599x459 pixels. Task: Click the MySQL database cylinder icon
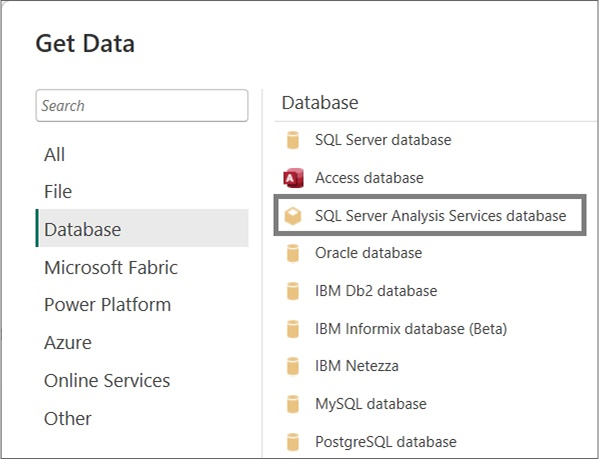pos(293,404)
